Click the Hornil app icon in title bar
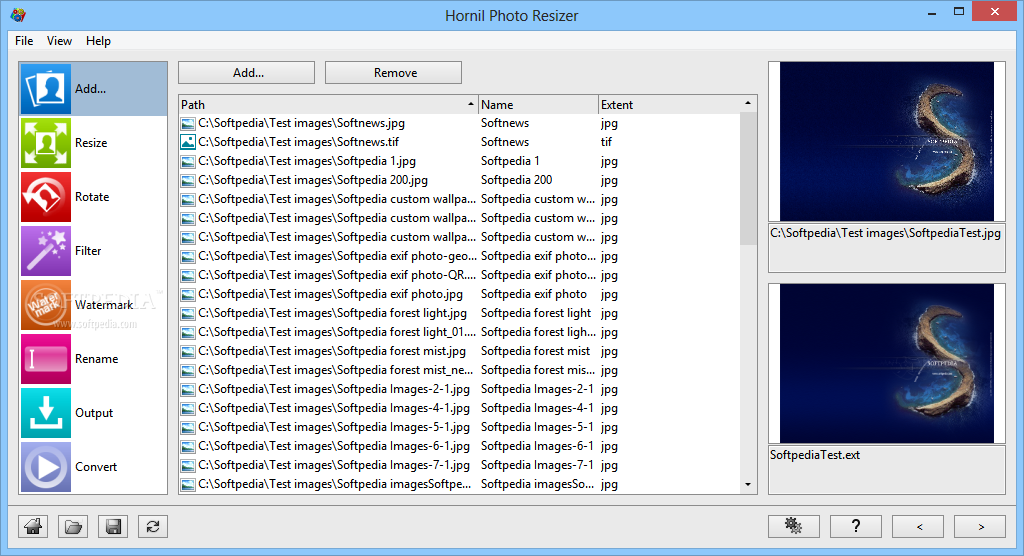Viewport: 1024px width, 556px height. point(18,14)
